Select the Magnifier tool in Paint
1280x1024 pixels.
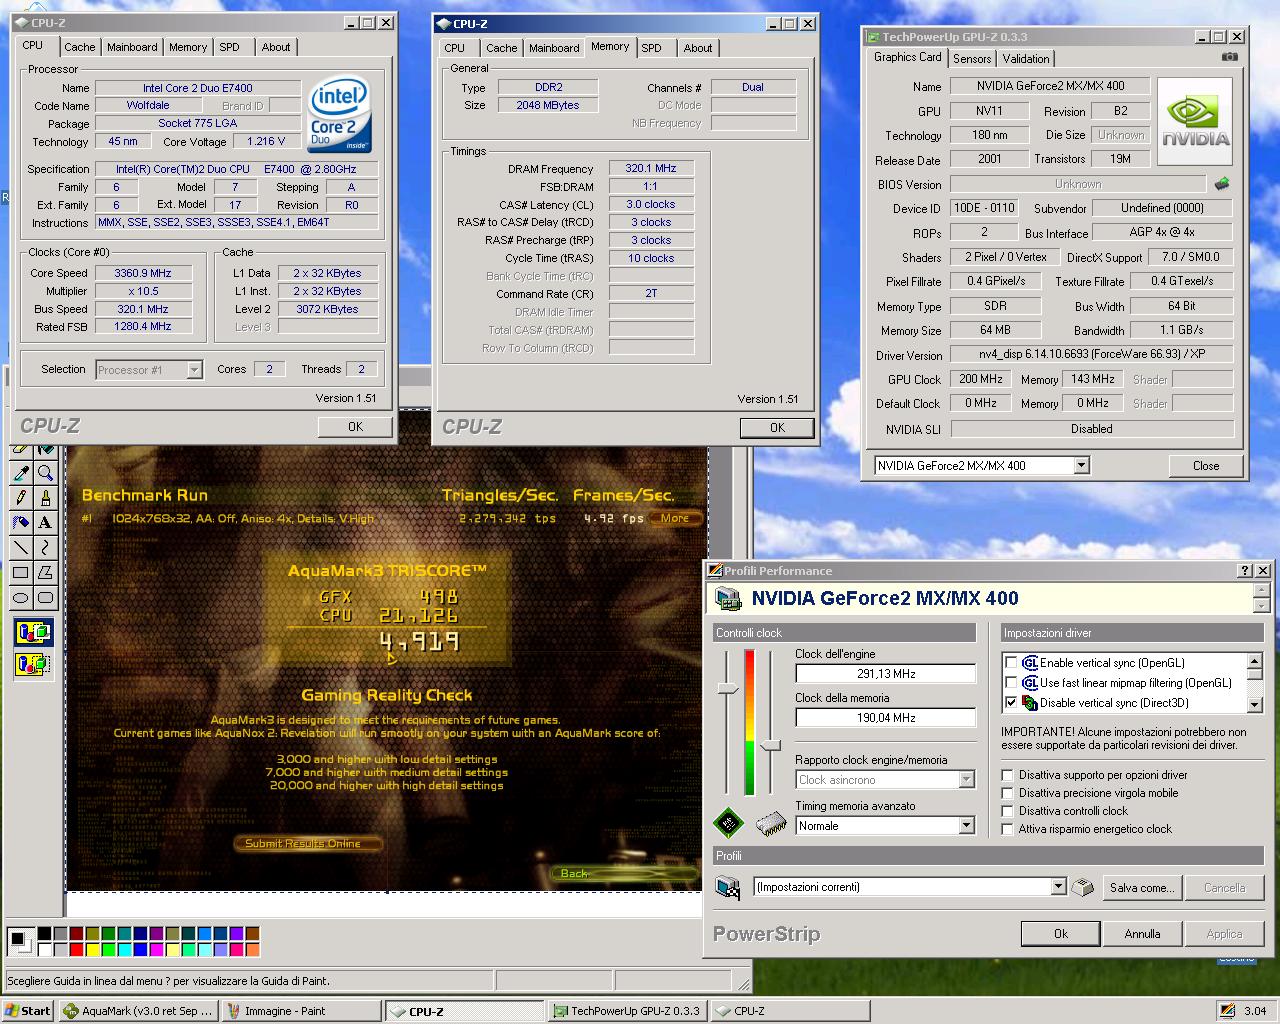tap(45, 473)
